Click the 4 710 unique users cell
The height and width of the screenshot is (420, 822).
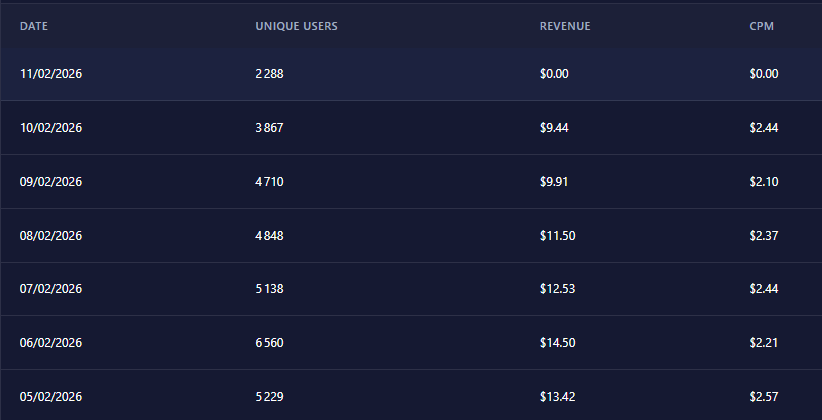click(x=270, y=181)
